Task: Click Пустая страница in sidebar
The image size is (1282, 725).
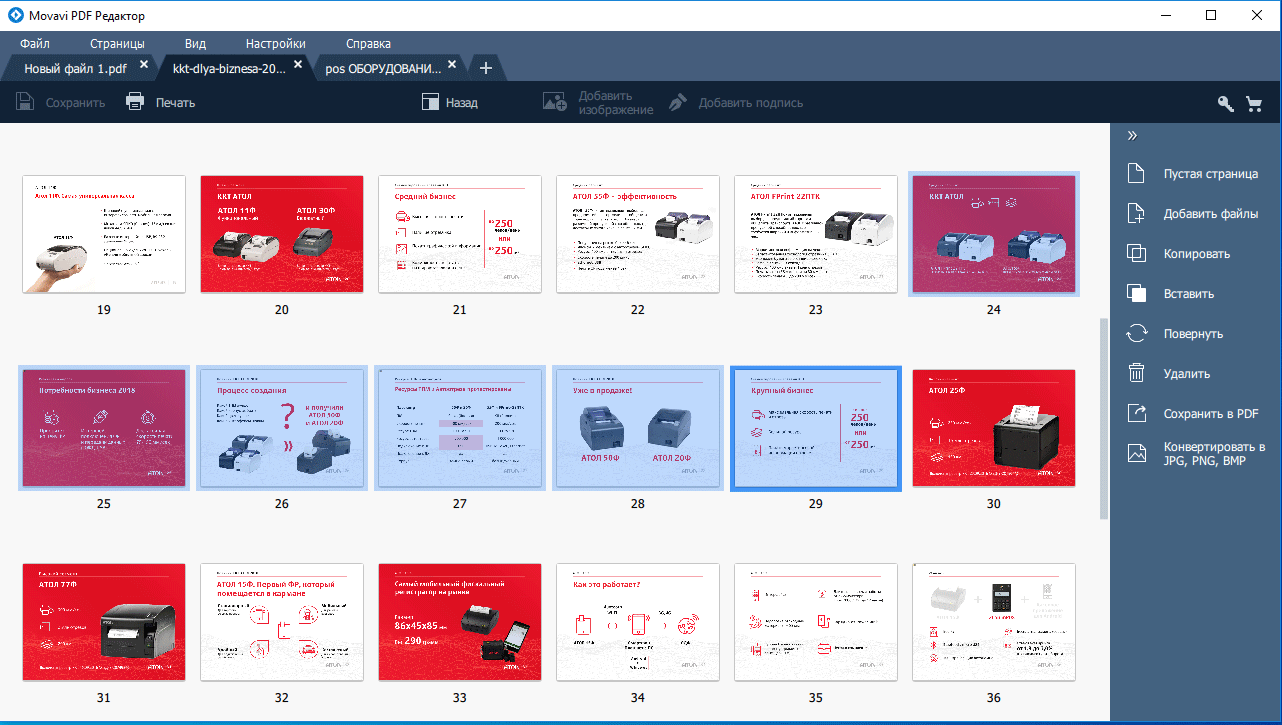Action: (x=1211, y=174)
